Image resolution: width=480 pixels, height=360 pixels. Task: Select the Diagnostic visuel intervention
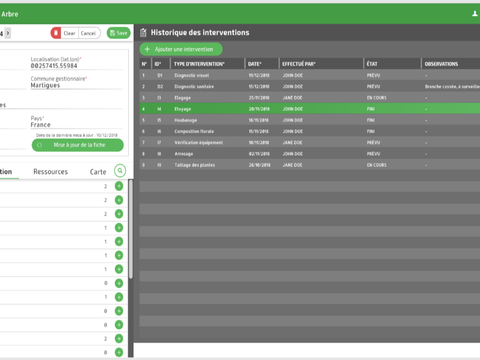pyautogui.click(x=310, y=75)
